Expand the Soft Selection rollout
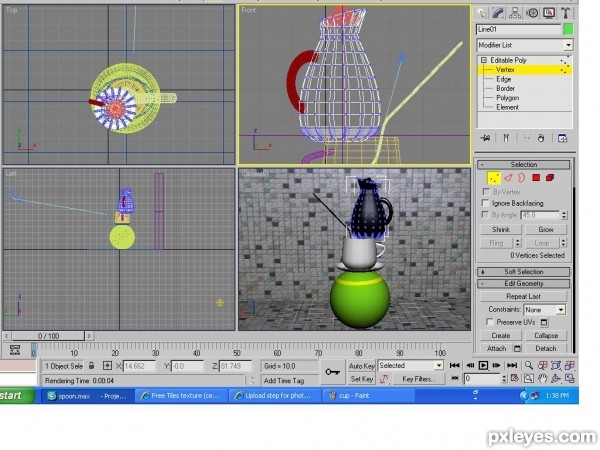600x450 pixels. [x=523, y=272]
